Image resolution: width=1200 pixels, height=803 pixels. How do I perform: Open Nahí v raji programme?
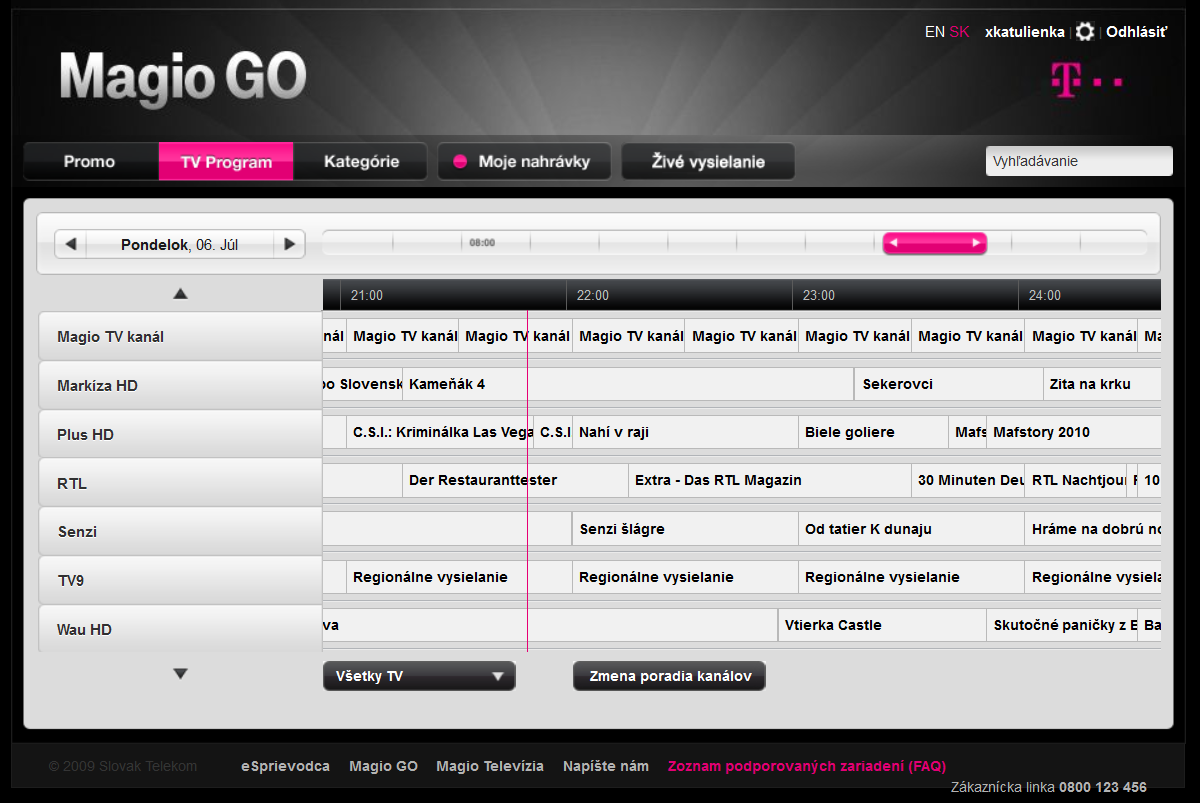click(685, 432)
